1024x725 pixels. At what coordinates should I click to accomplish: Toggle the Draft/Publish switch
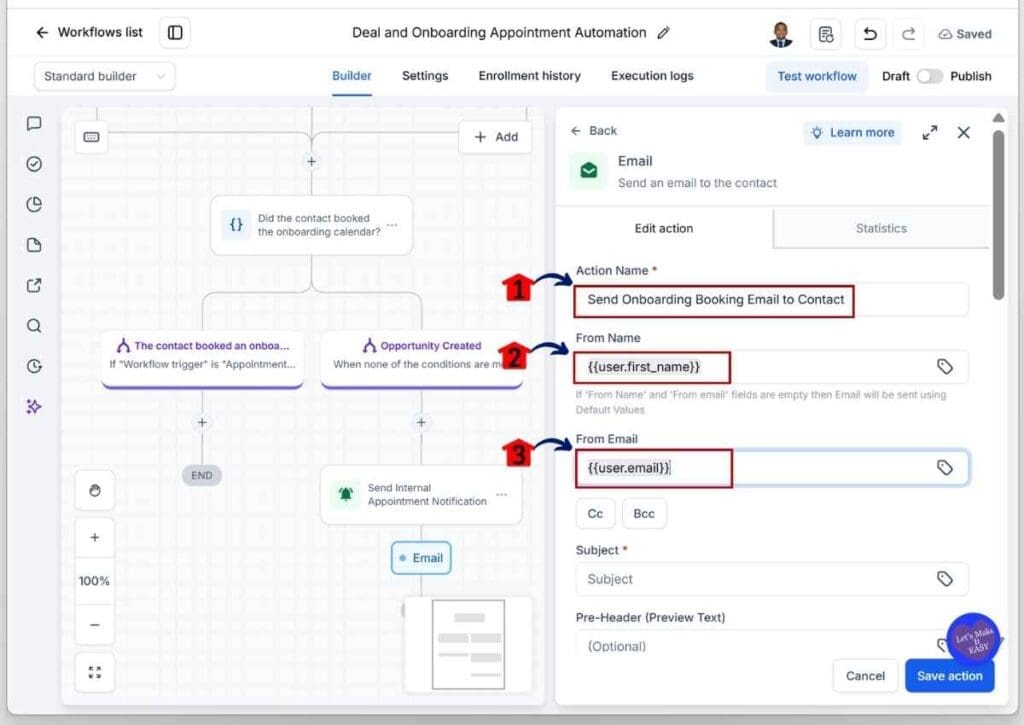tap(929, 76)
